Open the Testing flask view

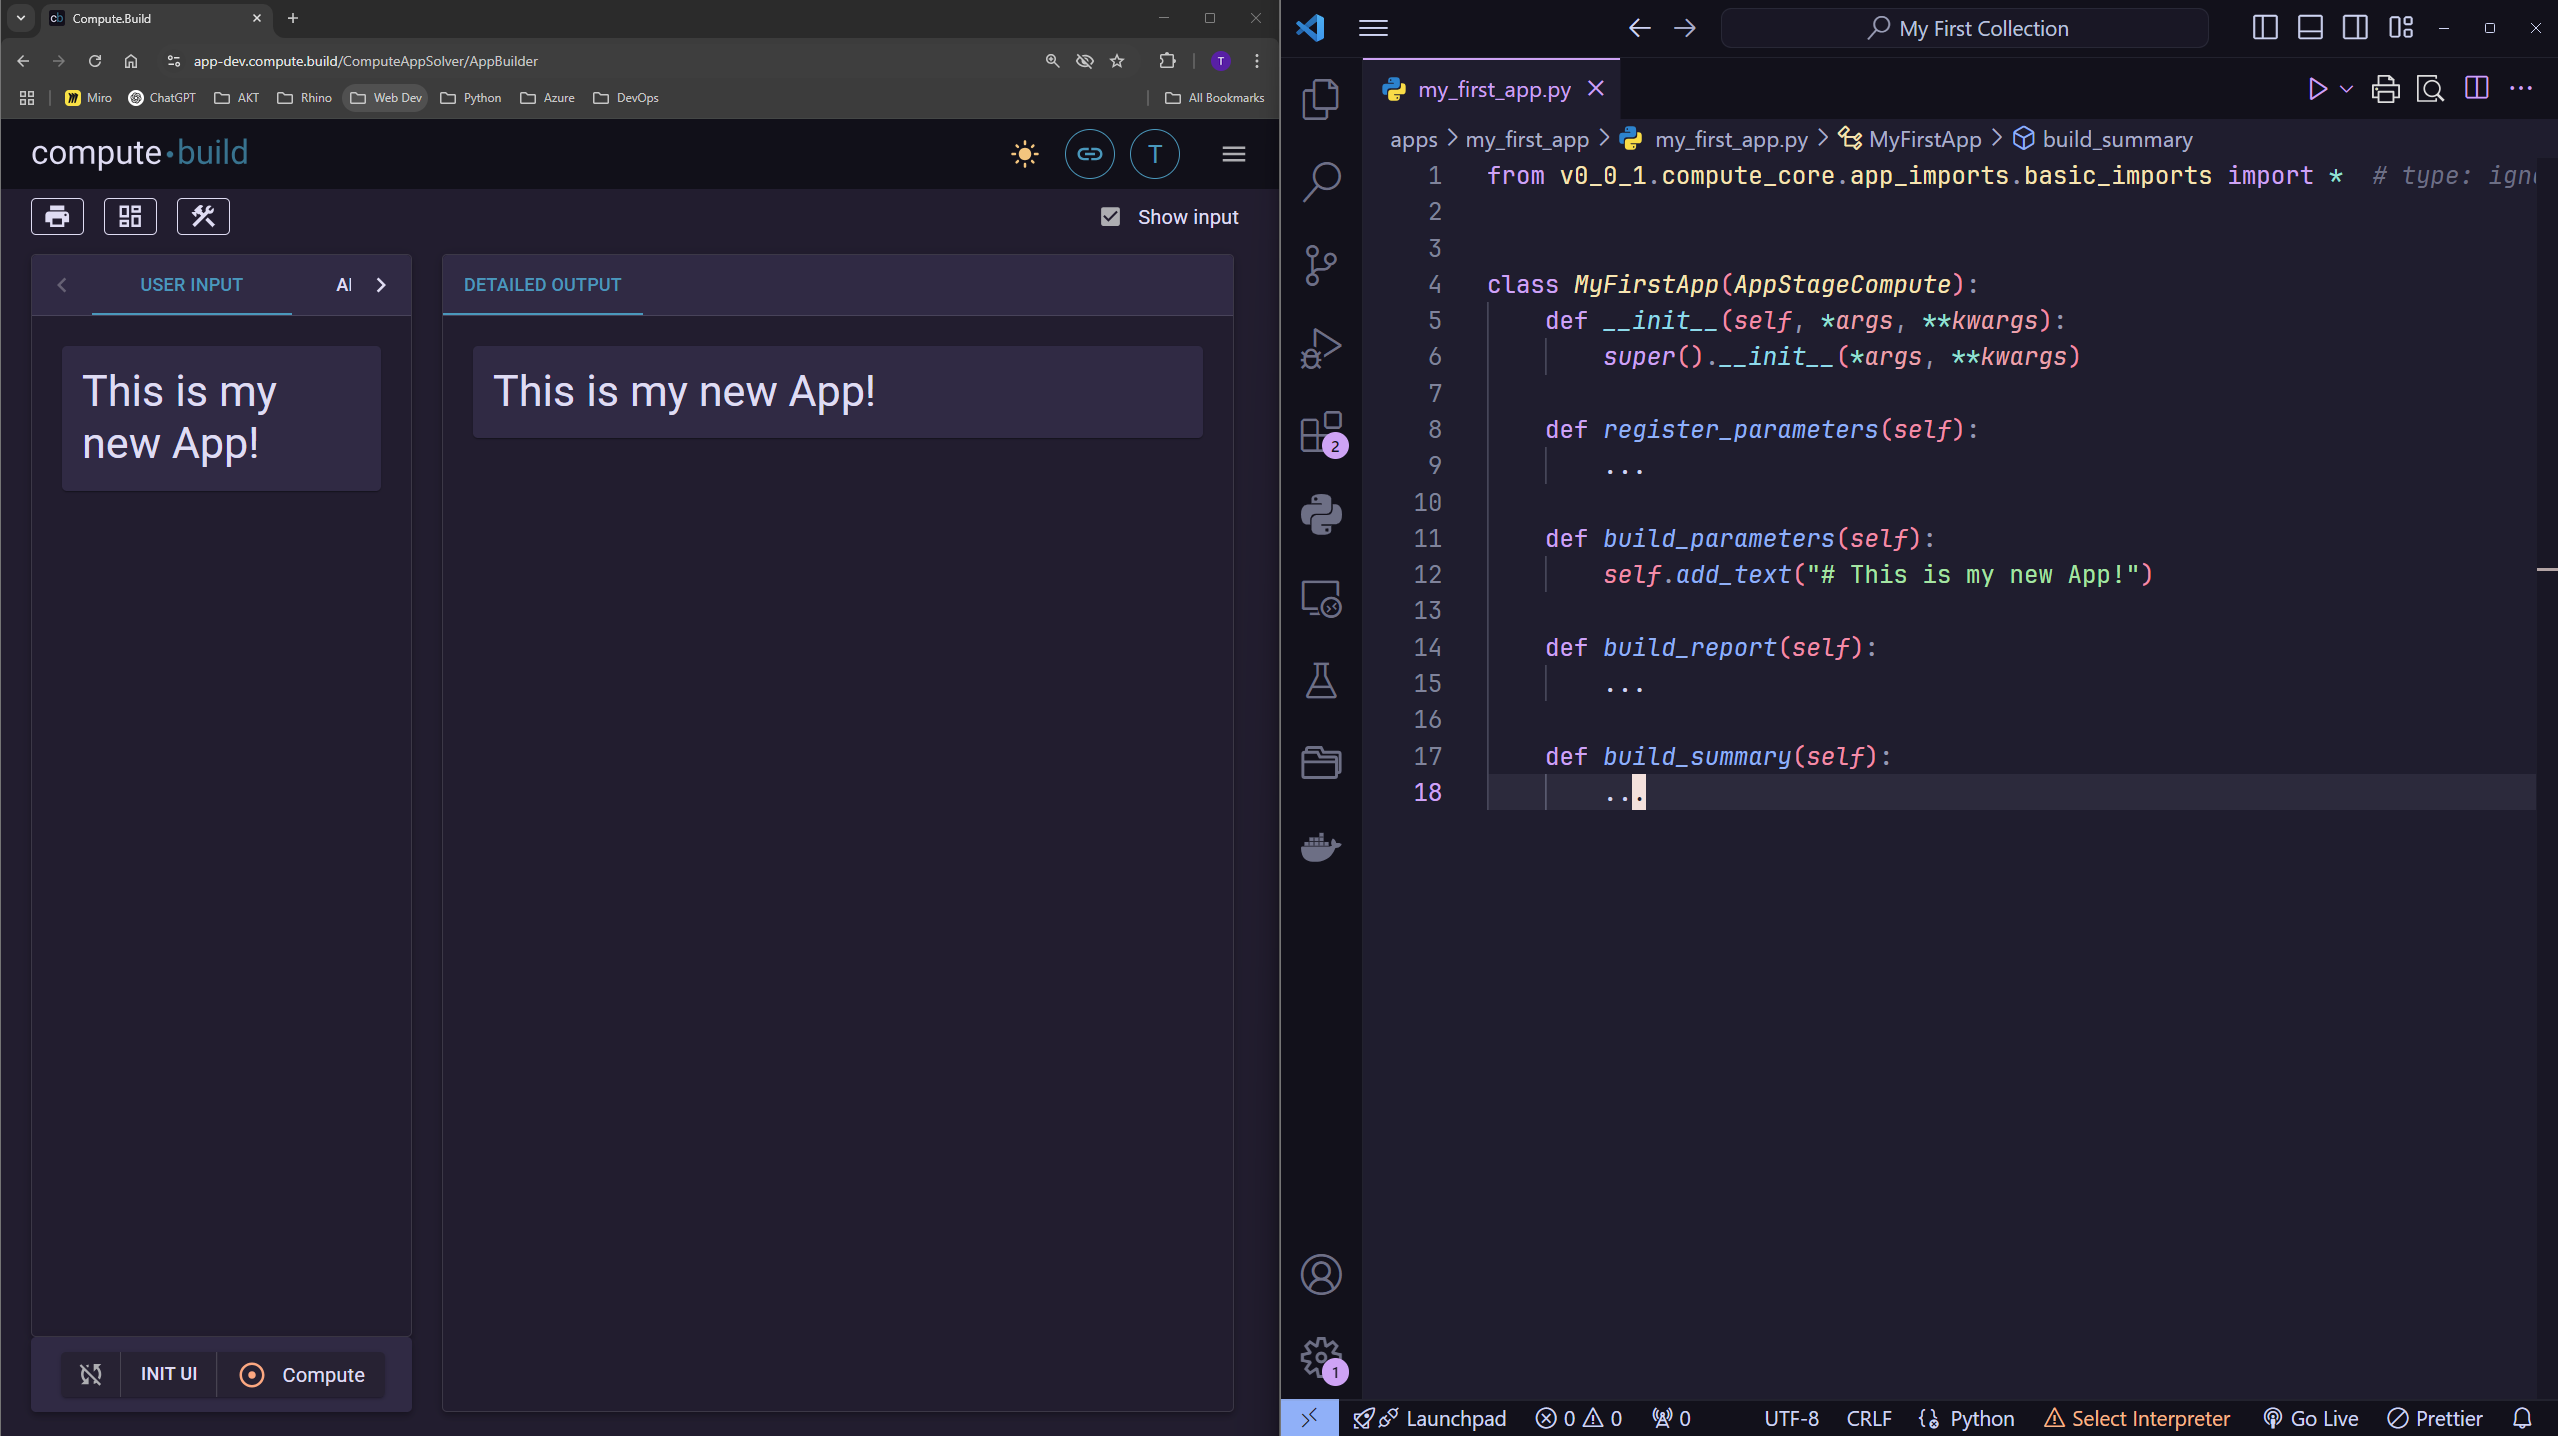coord(1321,681)
